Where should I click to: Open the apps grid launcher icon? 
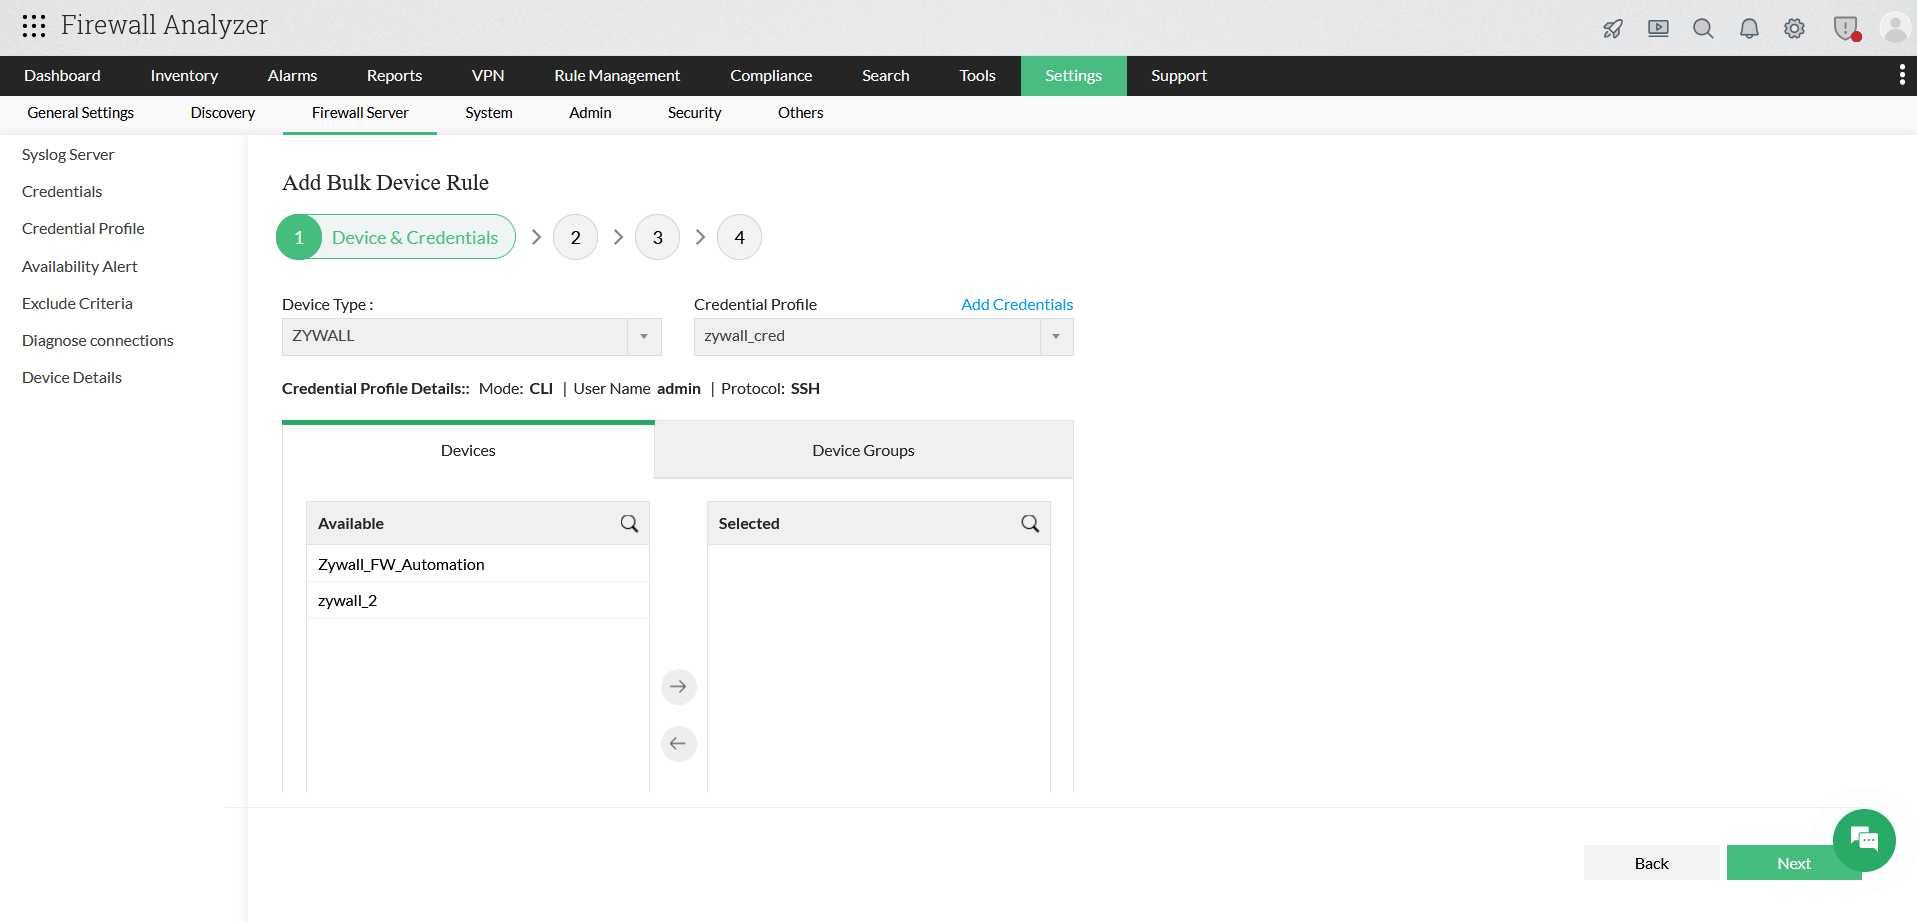coord(34,26)
